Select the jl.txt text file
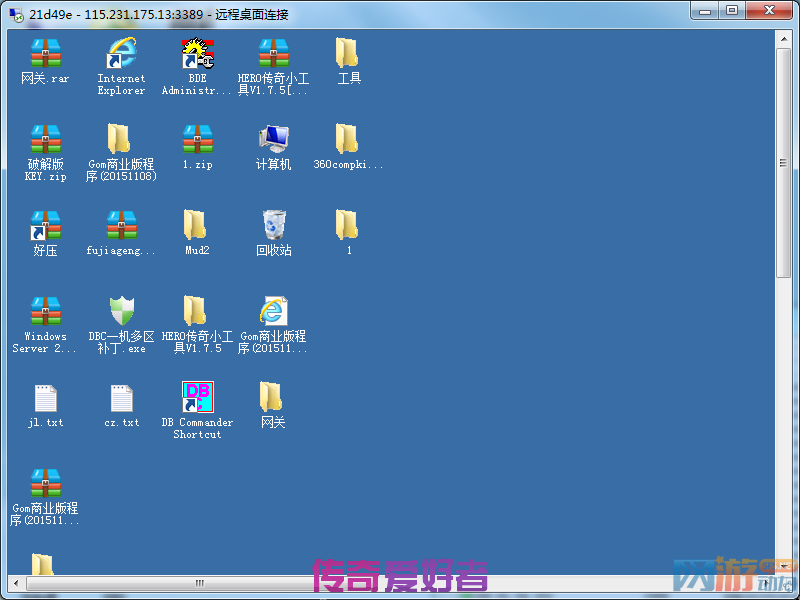The height and width of the screenshot is (600, 800). coord(45,398)
